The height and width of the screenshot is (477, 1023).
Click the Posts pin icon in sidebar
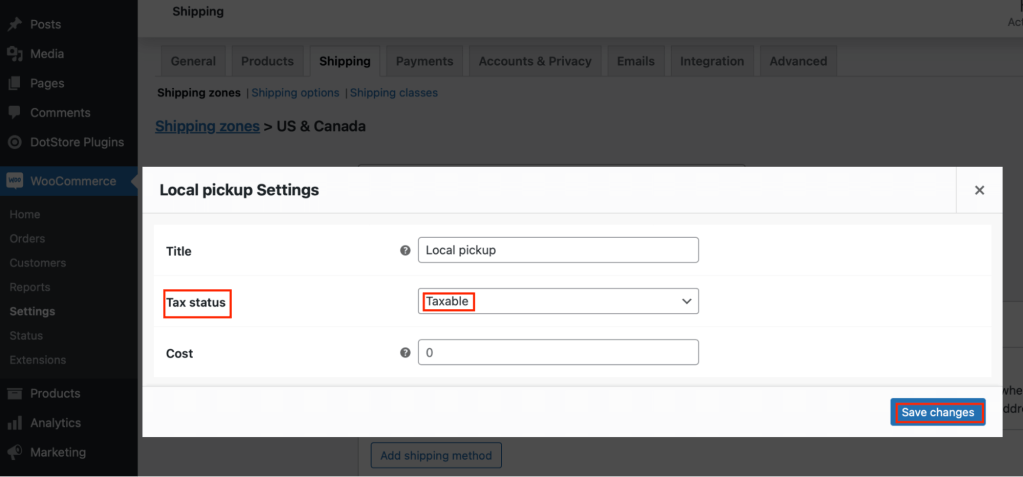(14, 24)
